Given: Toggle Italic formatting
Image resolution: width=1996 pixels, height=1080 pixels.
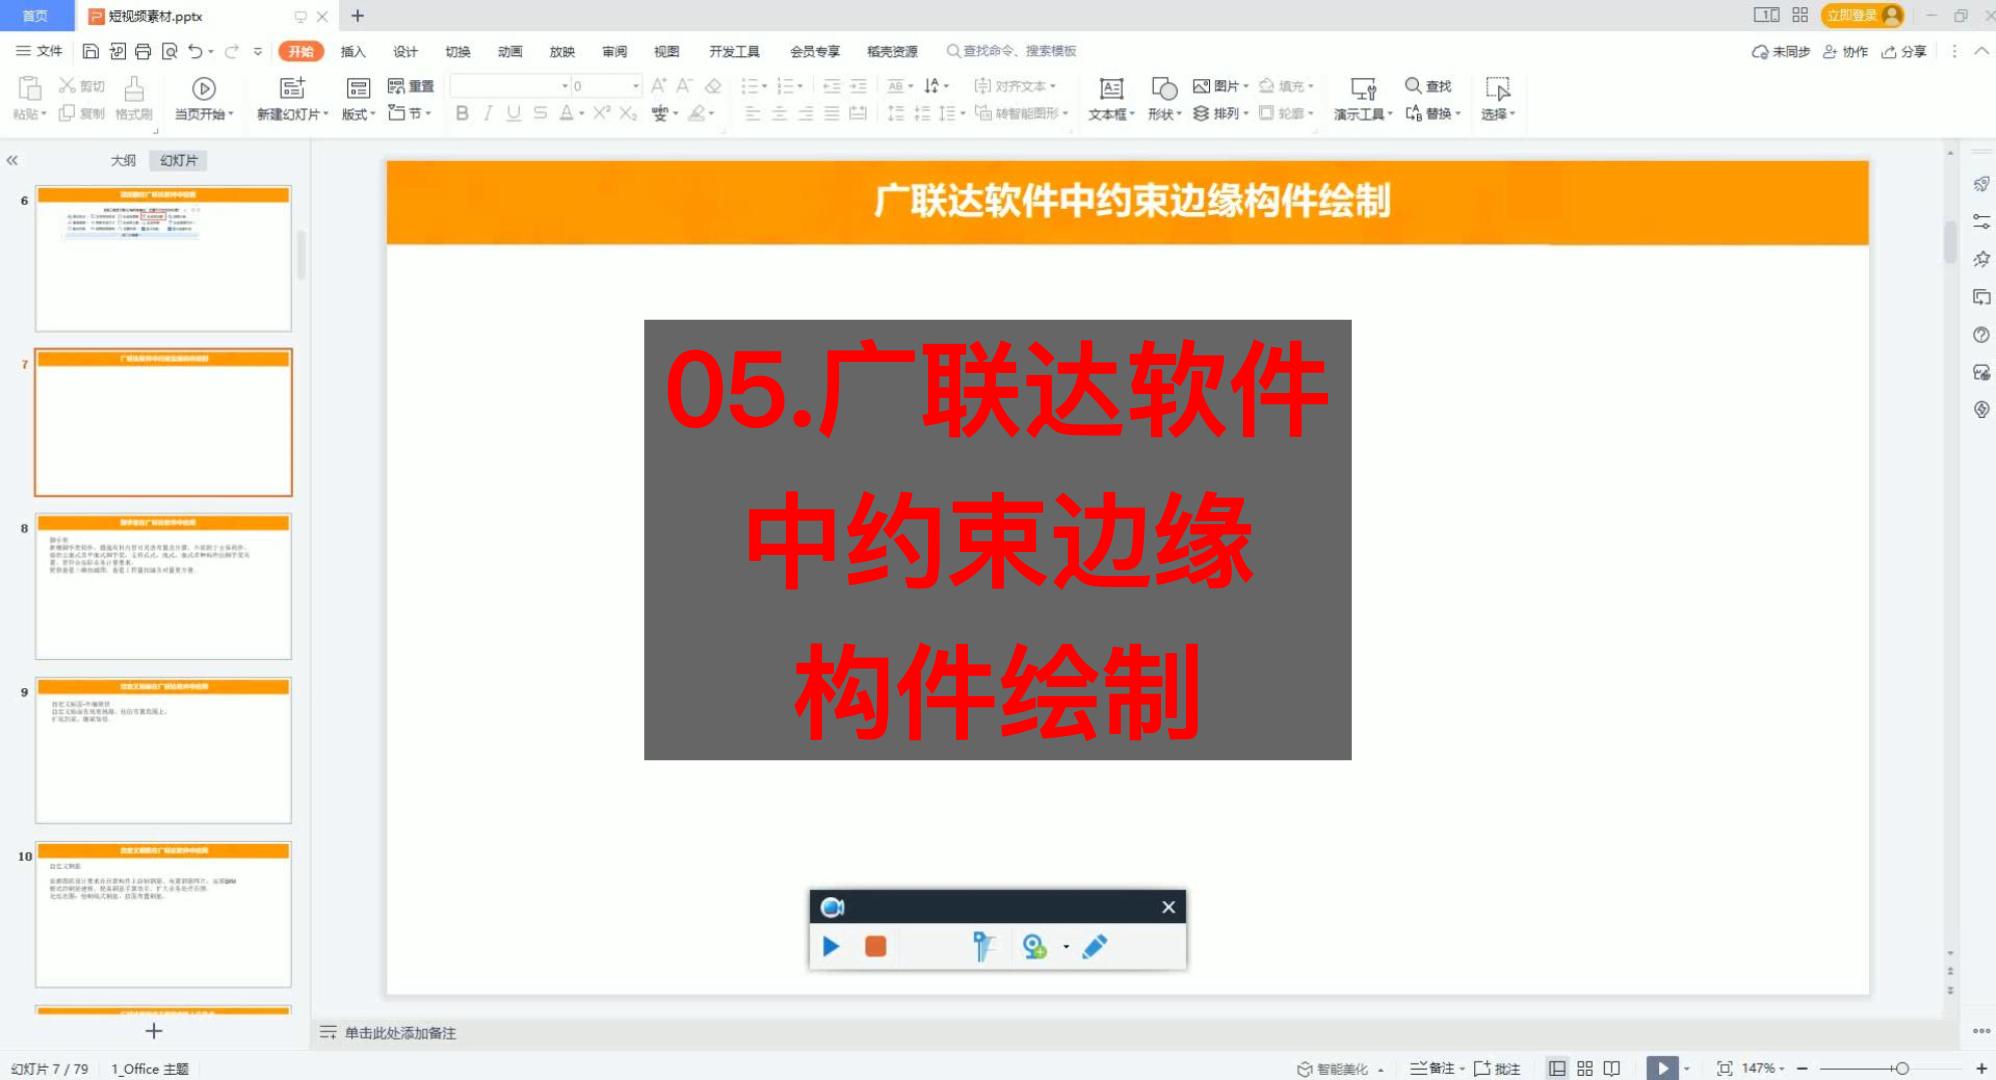Looking at the screenshot, I should [x=487, y=113].
